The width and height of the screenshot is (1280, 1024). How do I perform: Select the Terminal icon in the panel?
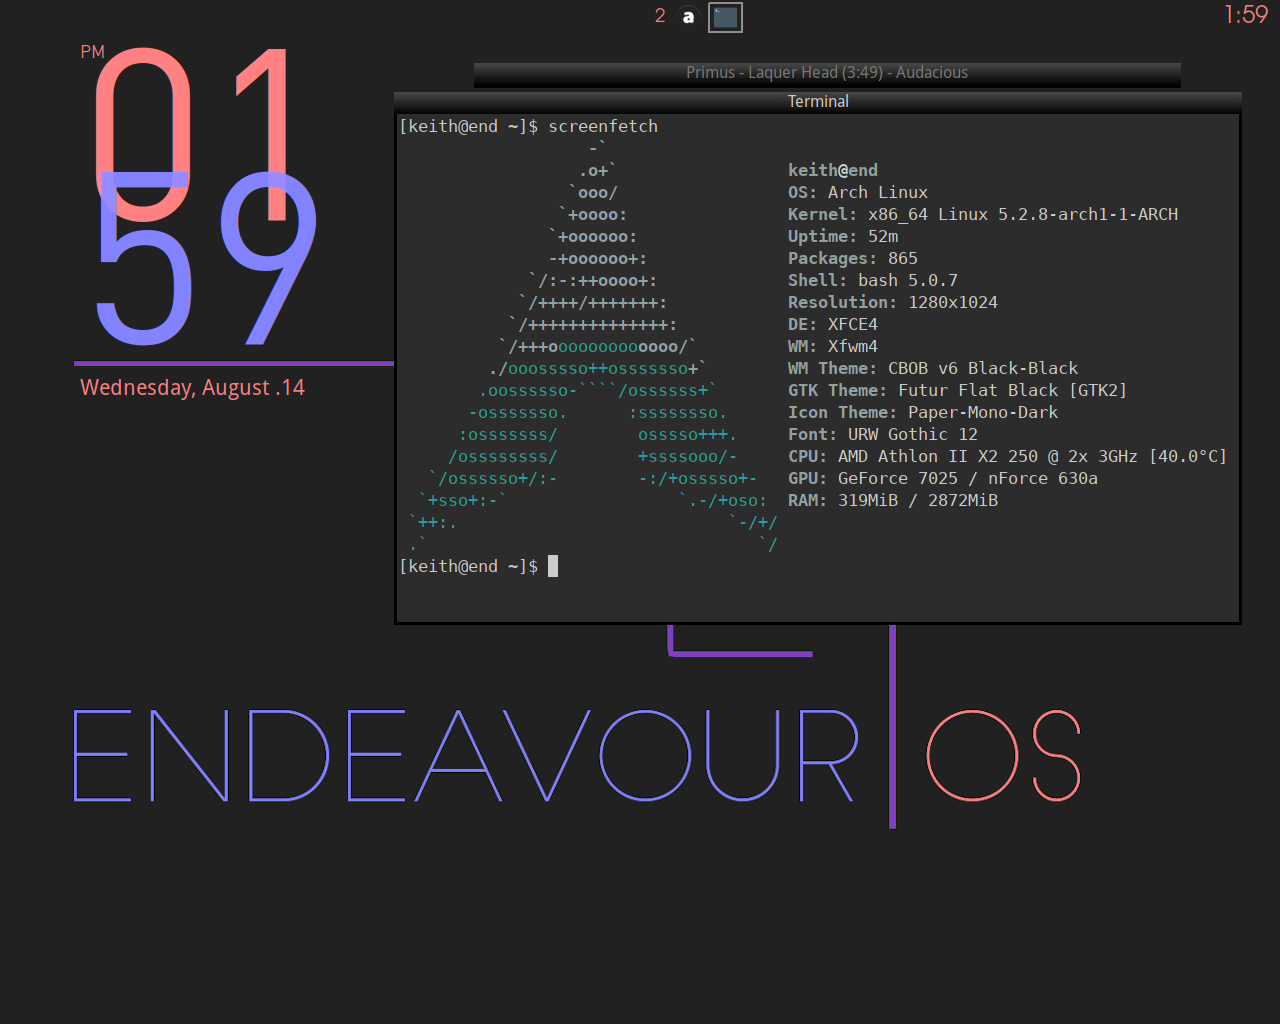pyautogui.click(x=725, y=17)
